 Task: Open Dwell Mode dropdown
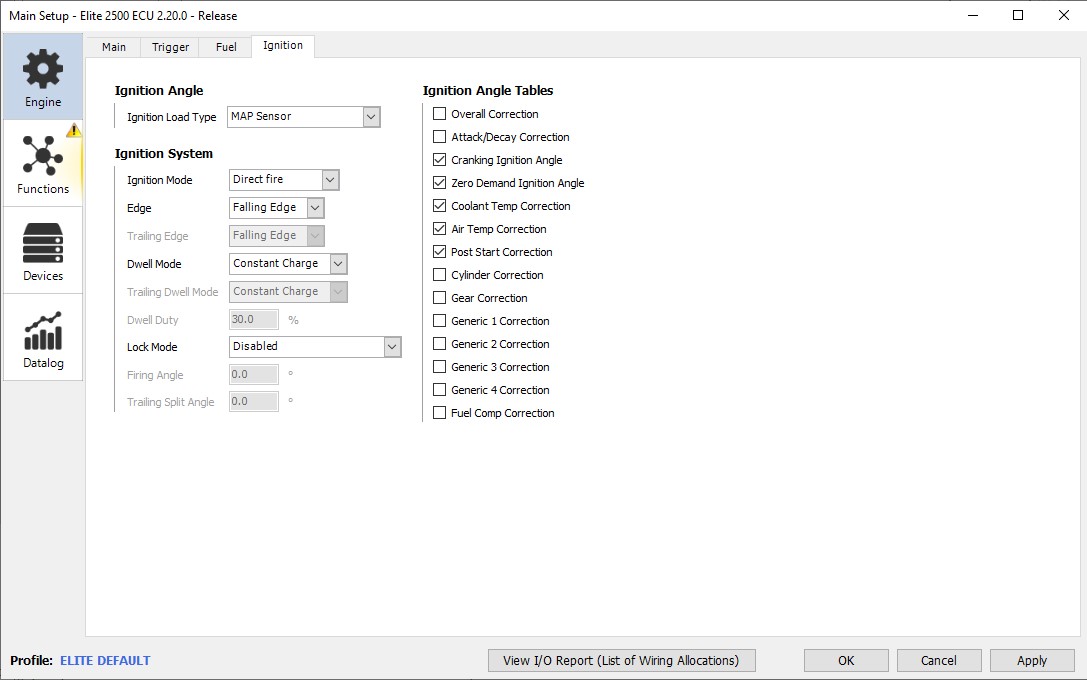click(288, 263)
